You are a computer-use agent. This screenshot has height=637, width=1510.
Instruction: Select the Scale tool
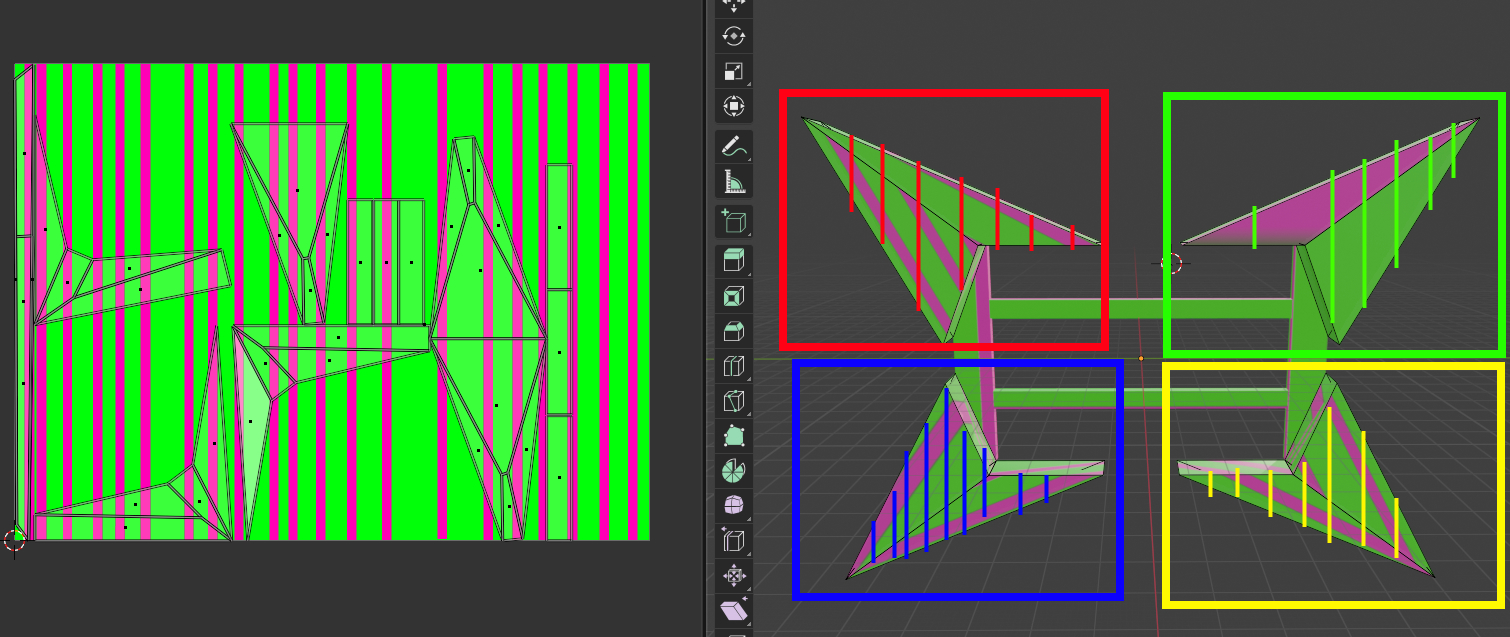pos(733,71)
